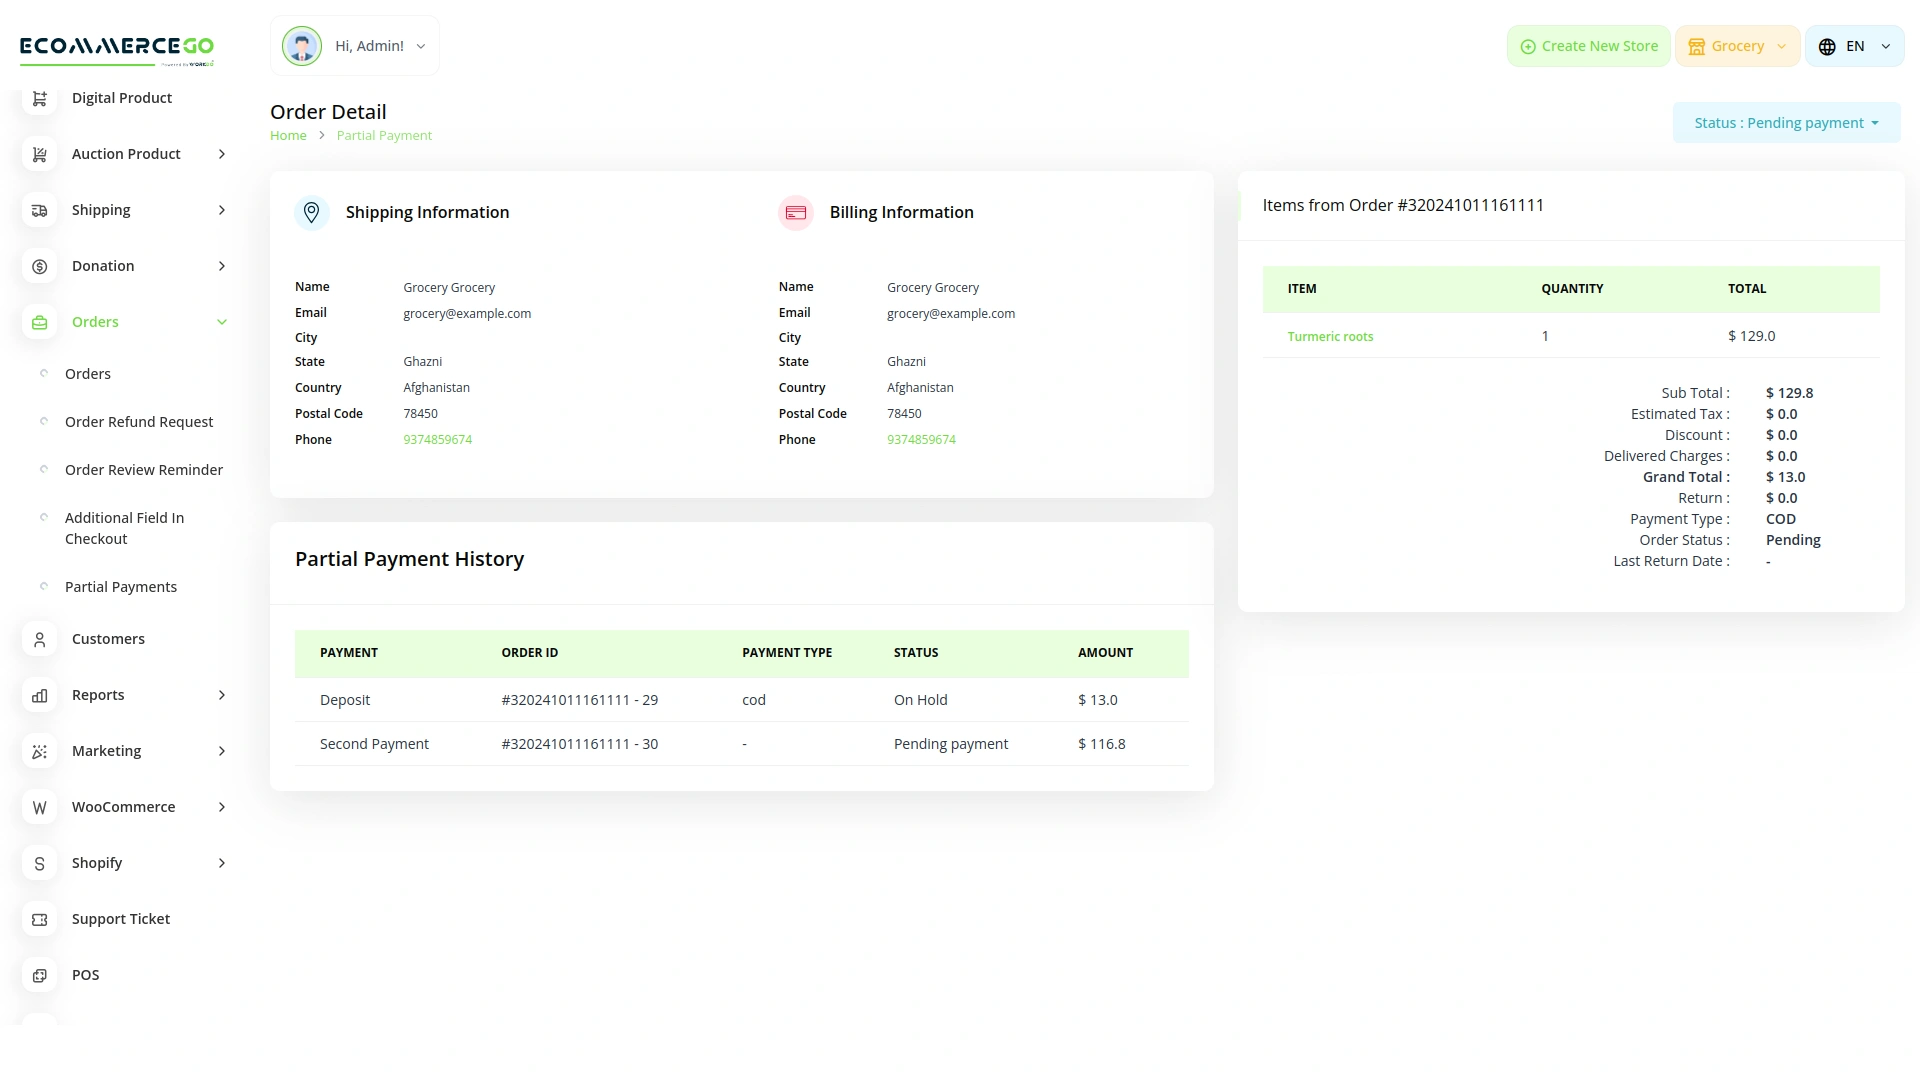Click the Customers person icon
This screenshot has height=1080, width=1920.
click(40, 639)
